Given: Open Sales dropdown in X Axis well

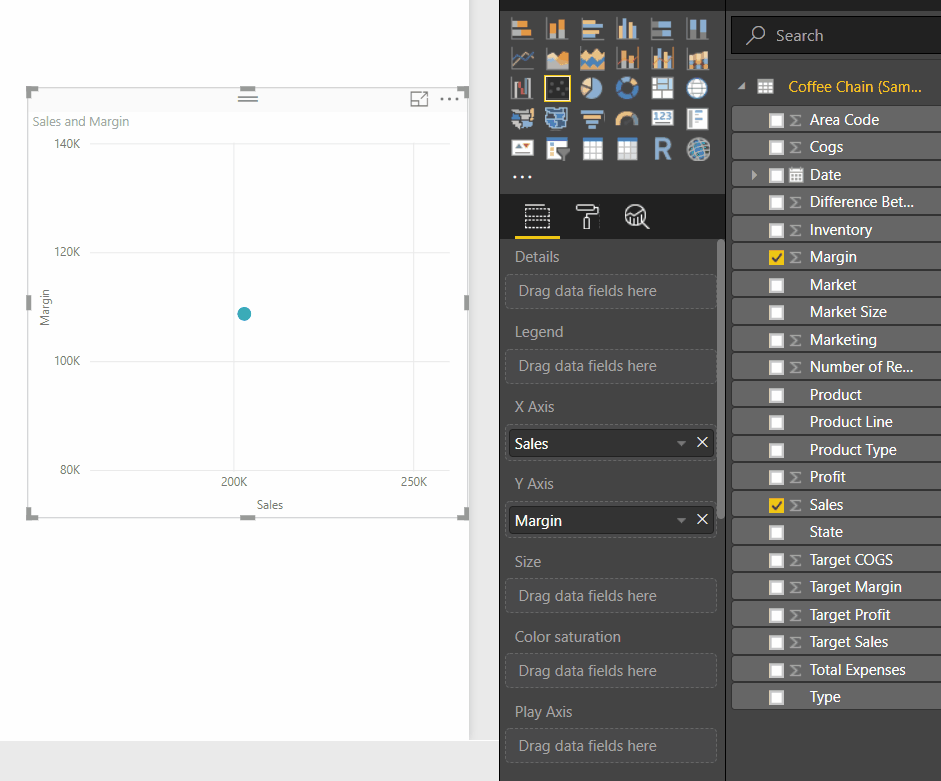Looking at the screenshot, I should (x=681, y=444).
